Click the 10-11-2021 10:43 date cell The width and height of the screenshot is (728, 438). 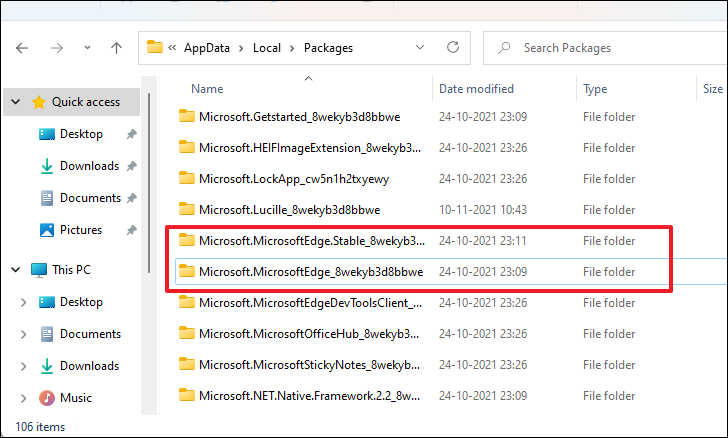(x=483, y=210)
